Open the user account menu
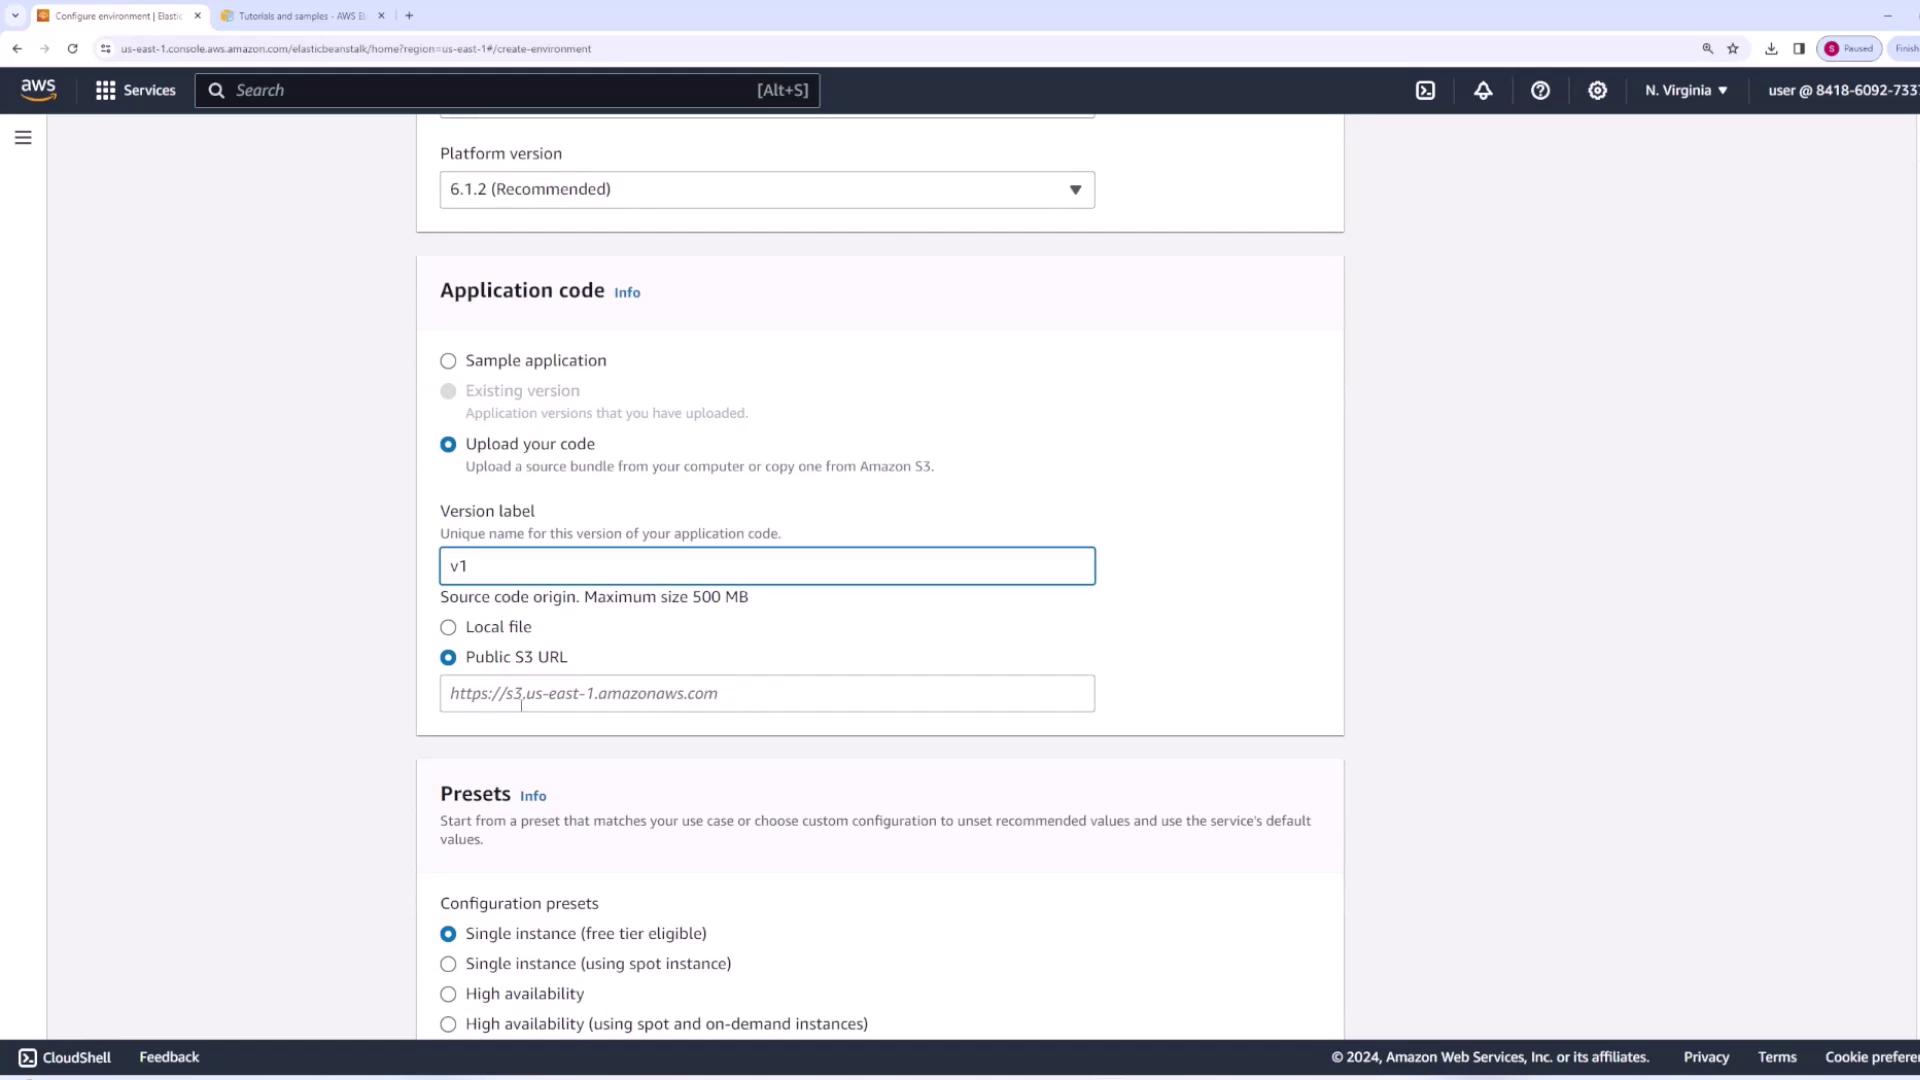The image size is (1920, 1080). click(x=1840, y=90)
